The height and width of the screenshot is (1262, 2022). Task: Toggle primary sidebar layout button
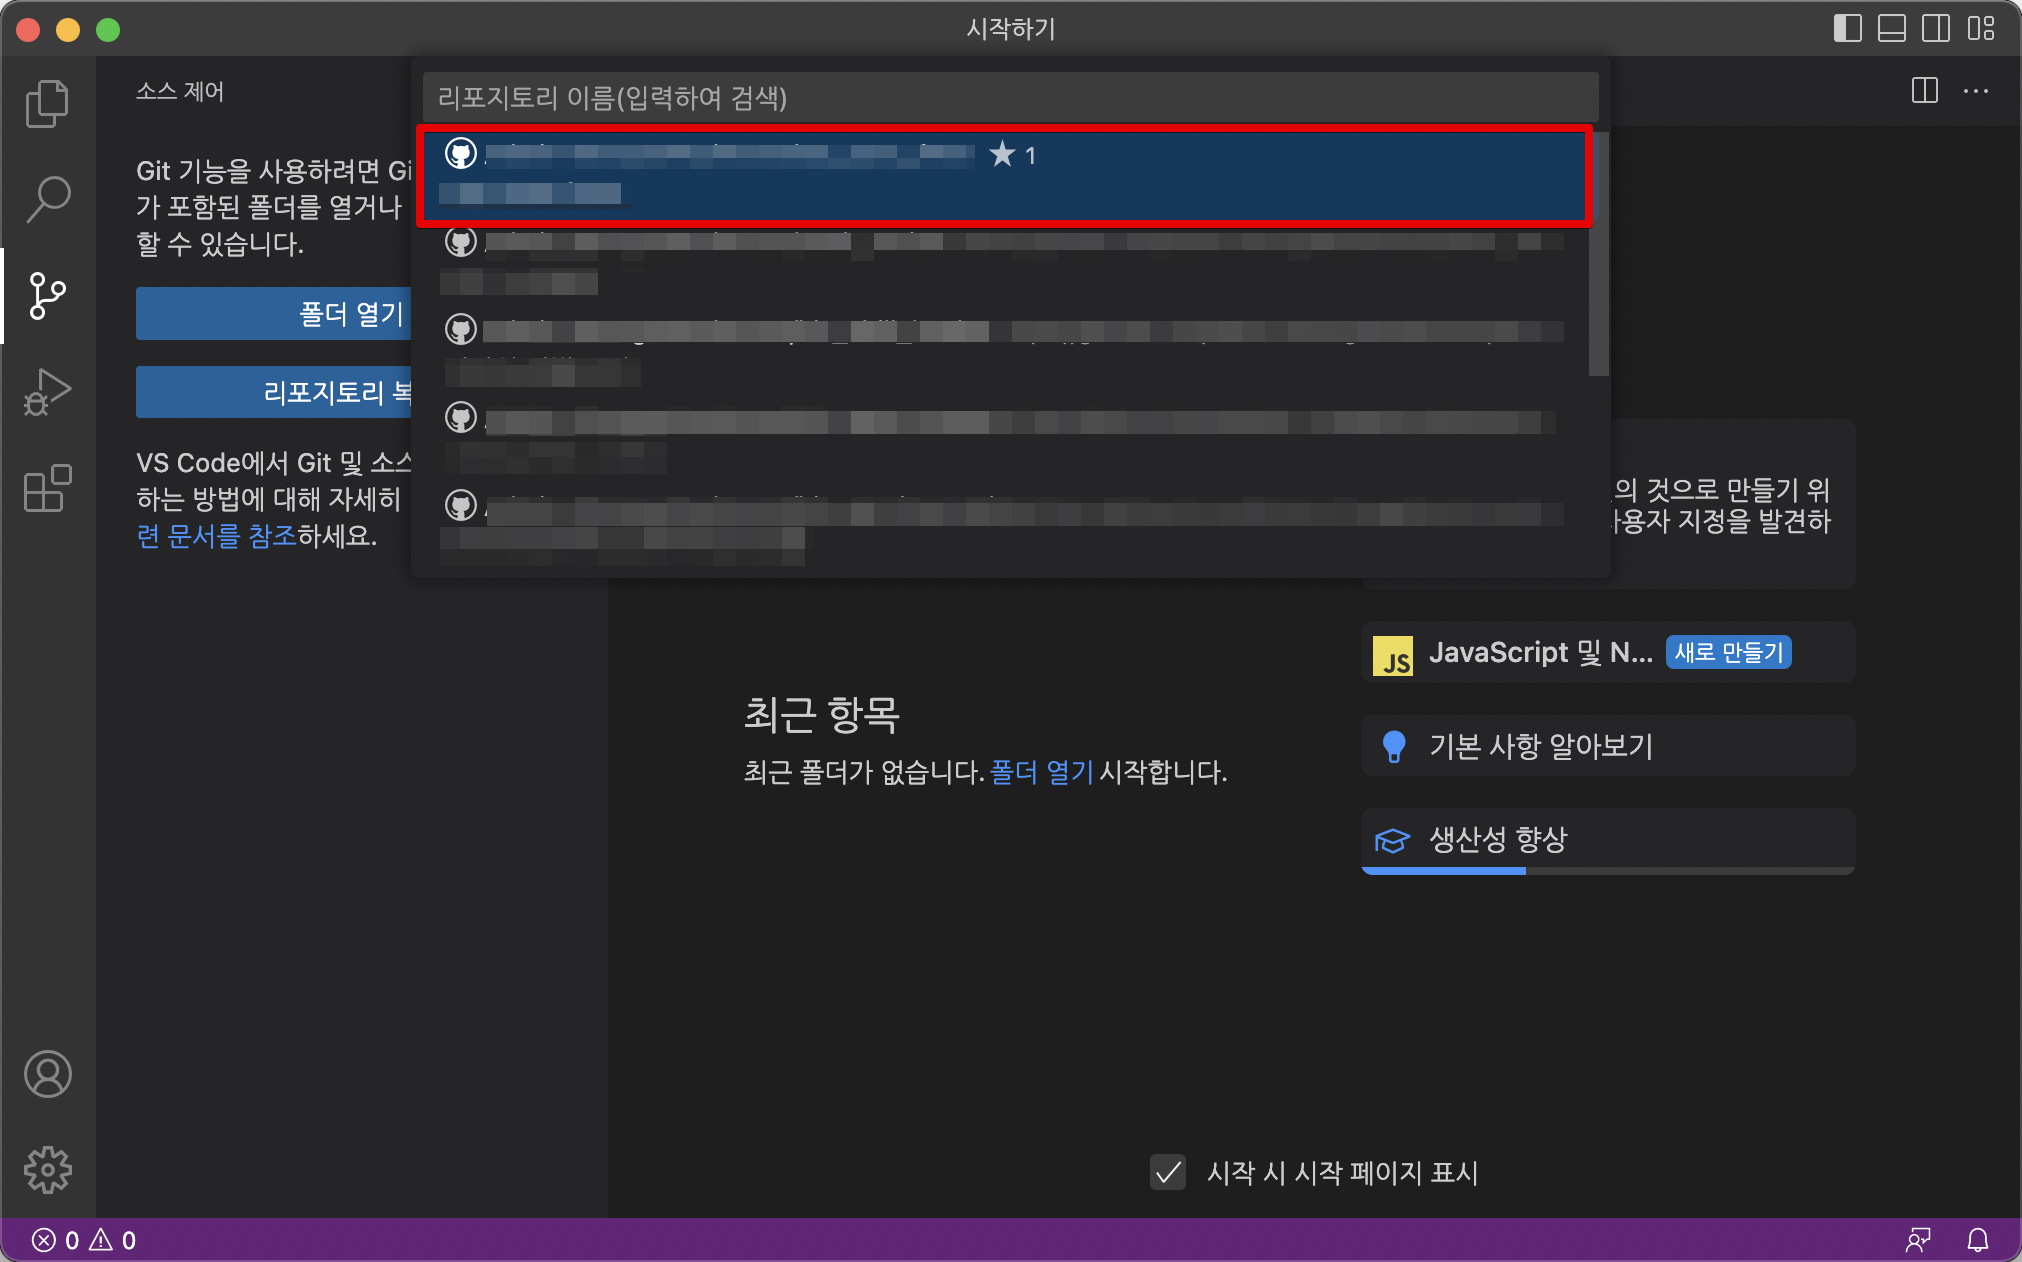(1847, 28)
